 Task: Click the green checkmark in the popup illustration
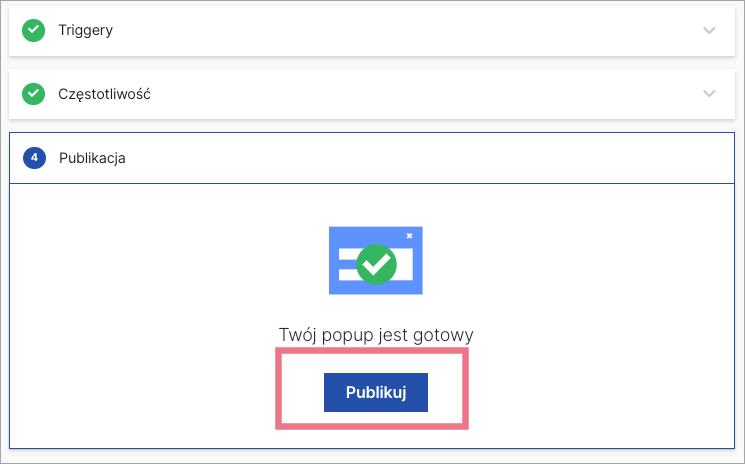[377, 262]
